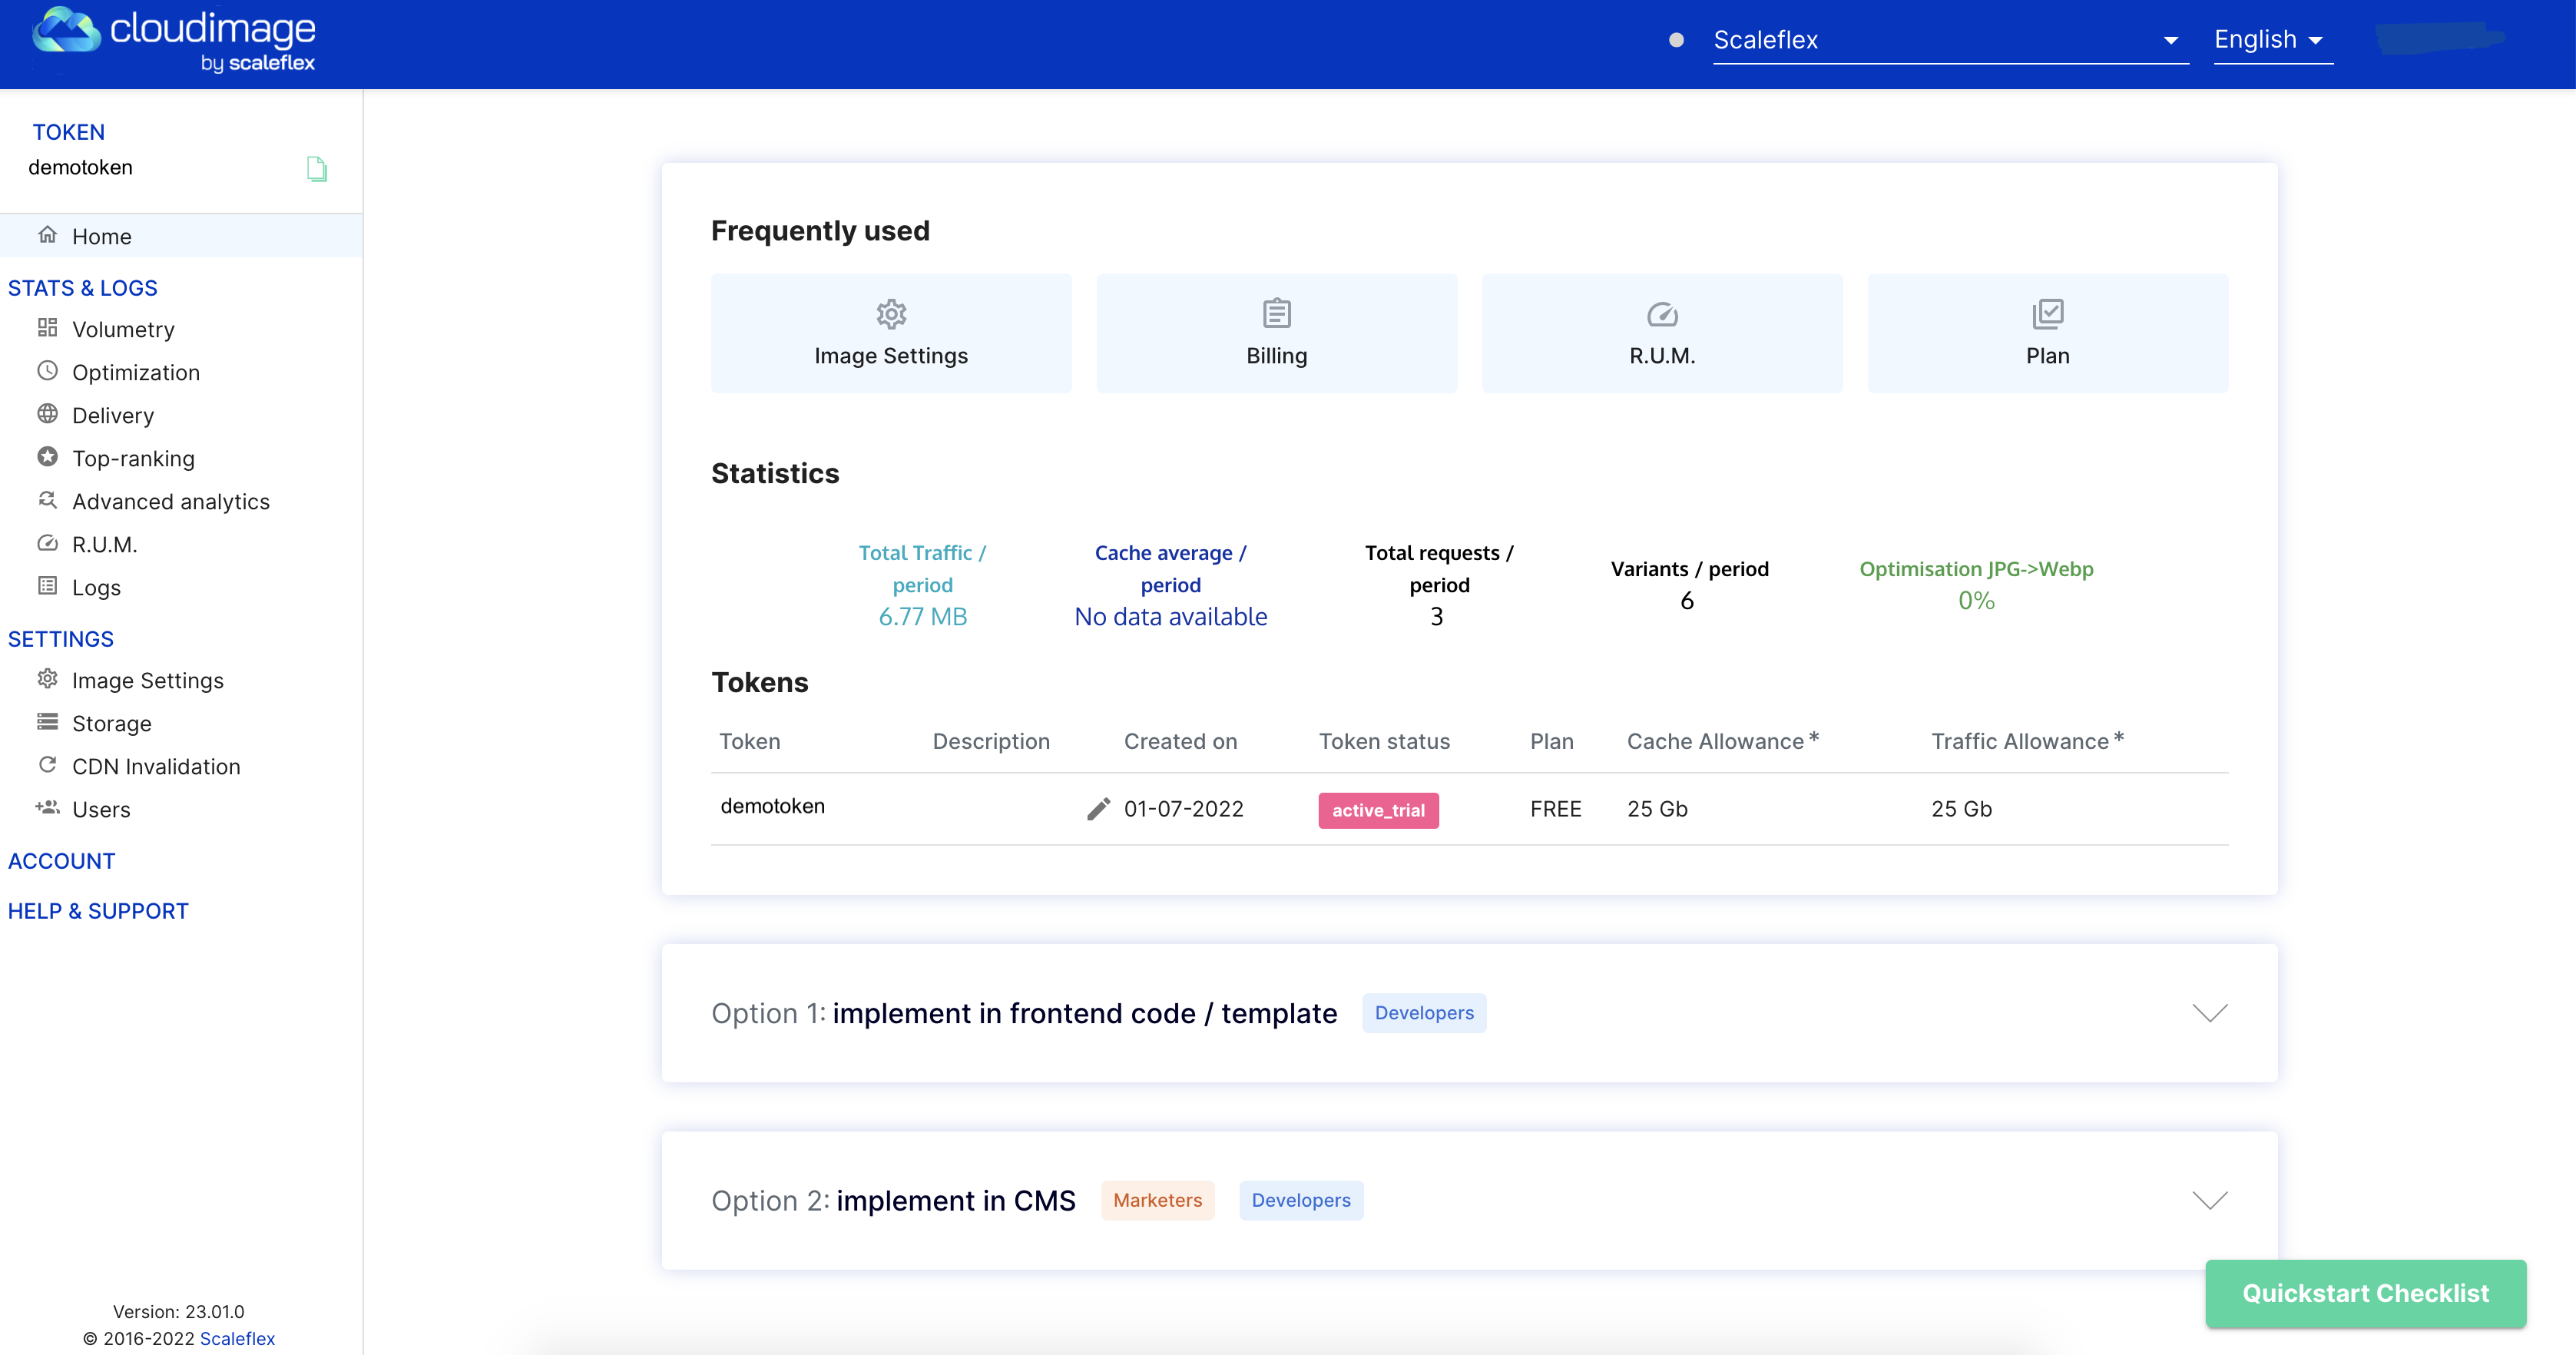Open the Image Settings gear tile
This screenshot has height=1355, width=2576.
(x=890, y=333)
